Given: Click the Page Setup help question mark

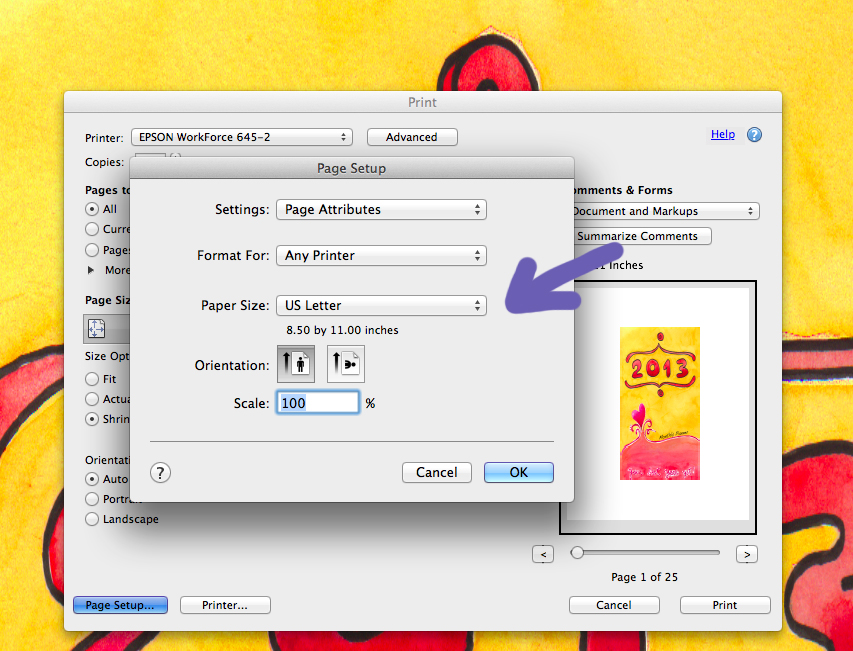Looking at the screenshot, I should point(160,473).
